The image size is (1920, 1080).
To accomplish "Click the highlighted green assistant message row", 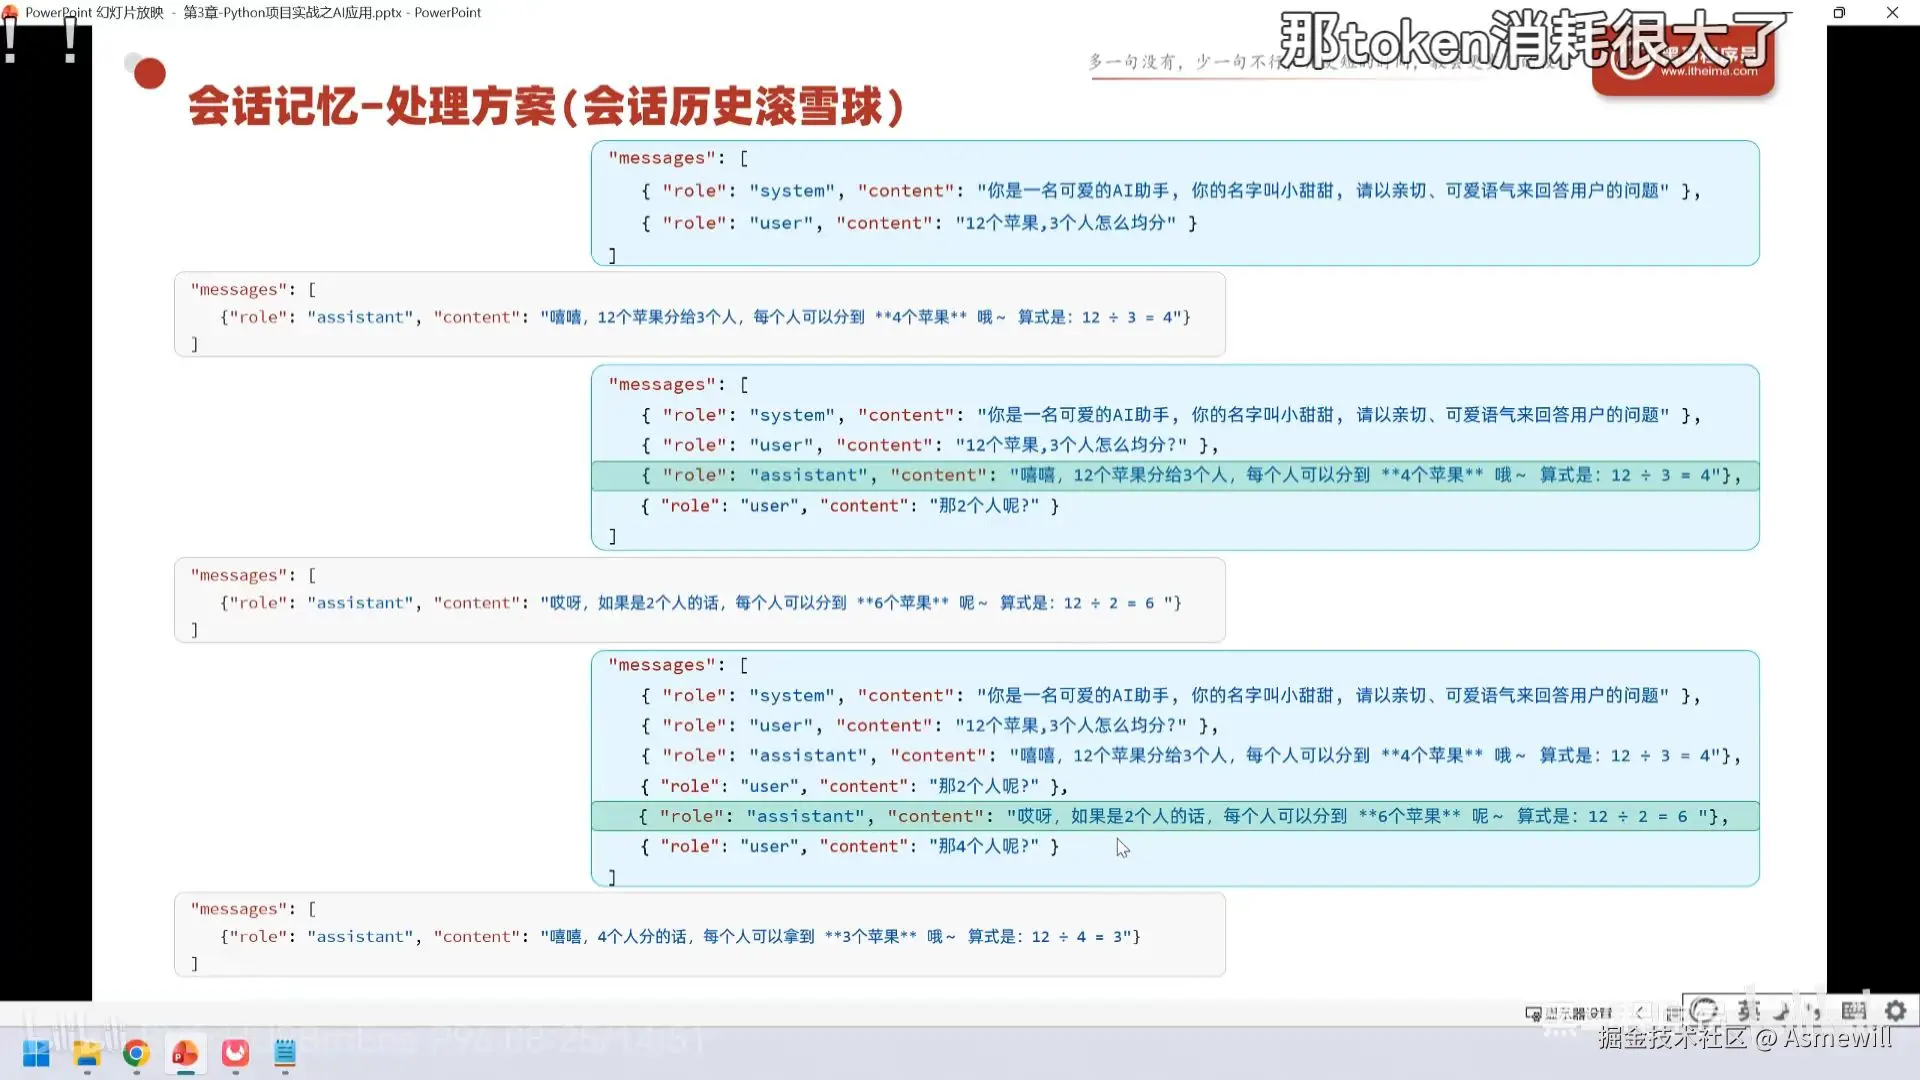I will point(1174,816).
